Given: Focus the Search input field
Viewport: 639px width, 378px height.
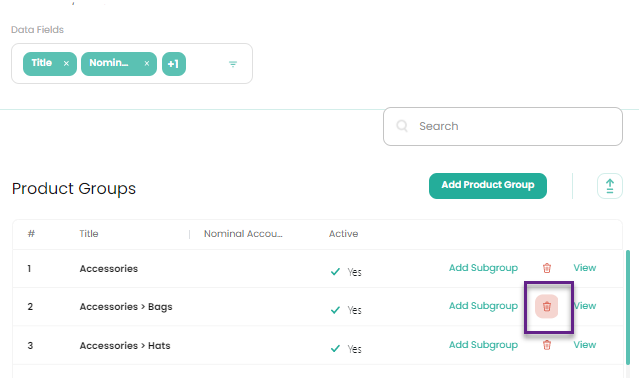Looking at the screenshot, I should pyautogui.click(x=503, y=126).
